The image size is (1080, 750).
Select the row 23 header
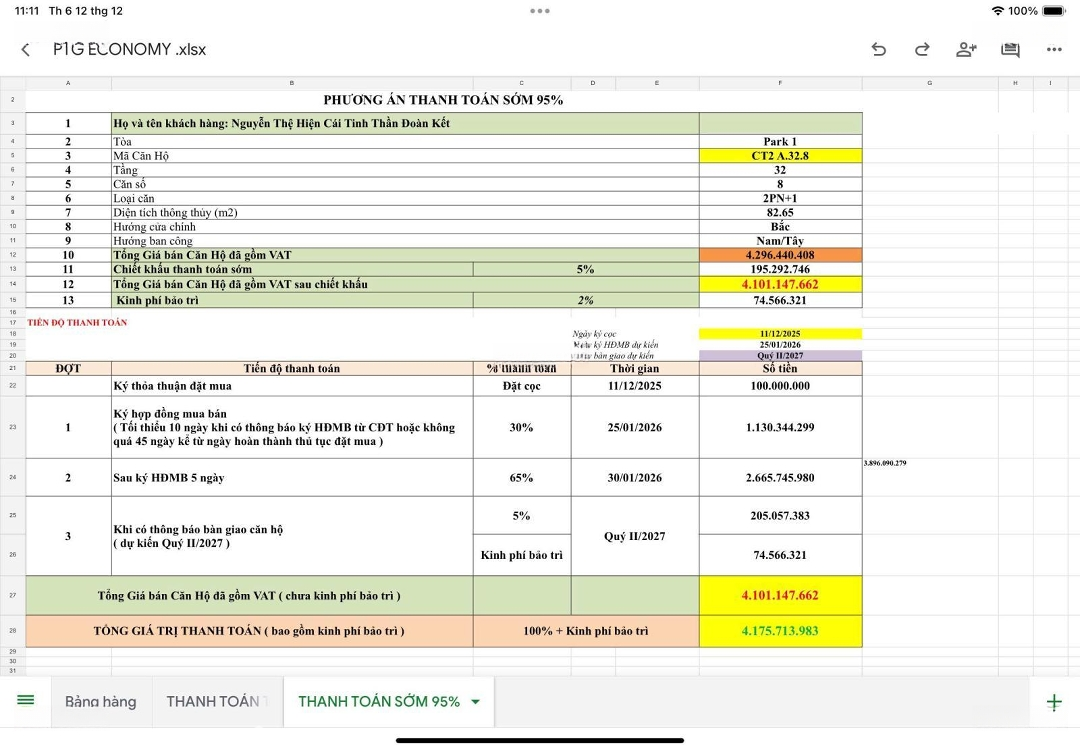click(12, 427)
